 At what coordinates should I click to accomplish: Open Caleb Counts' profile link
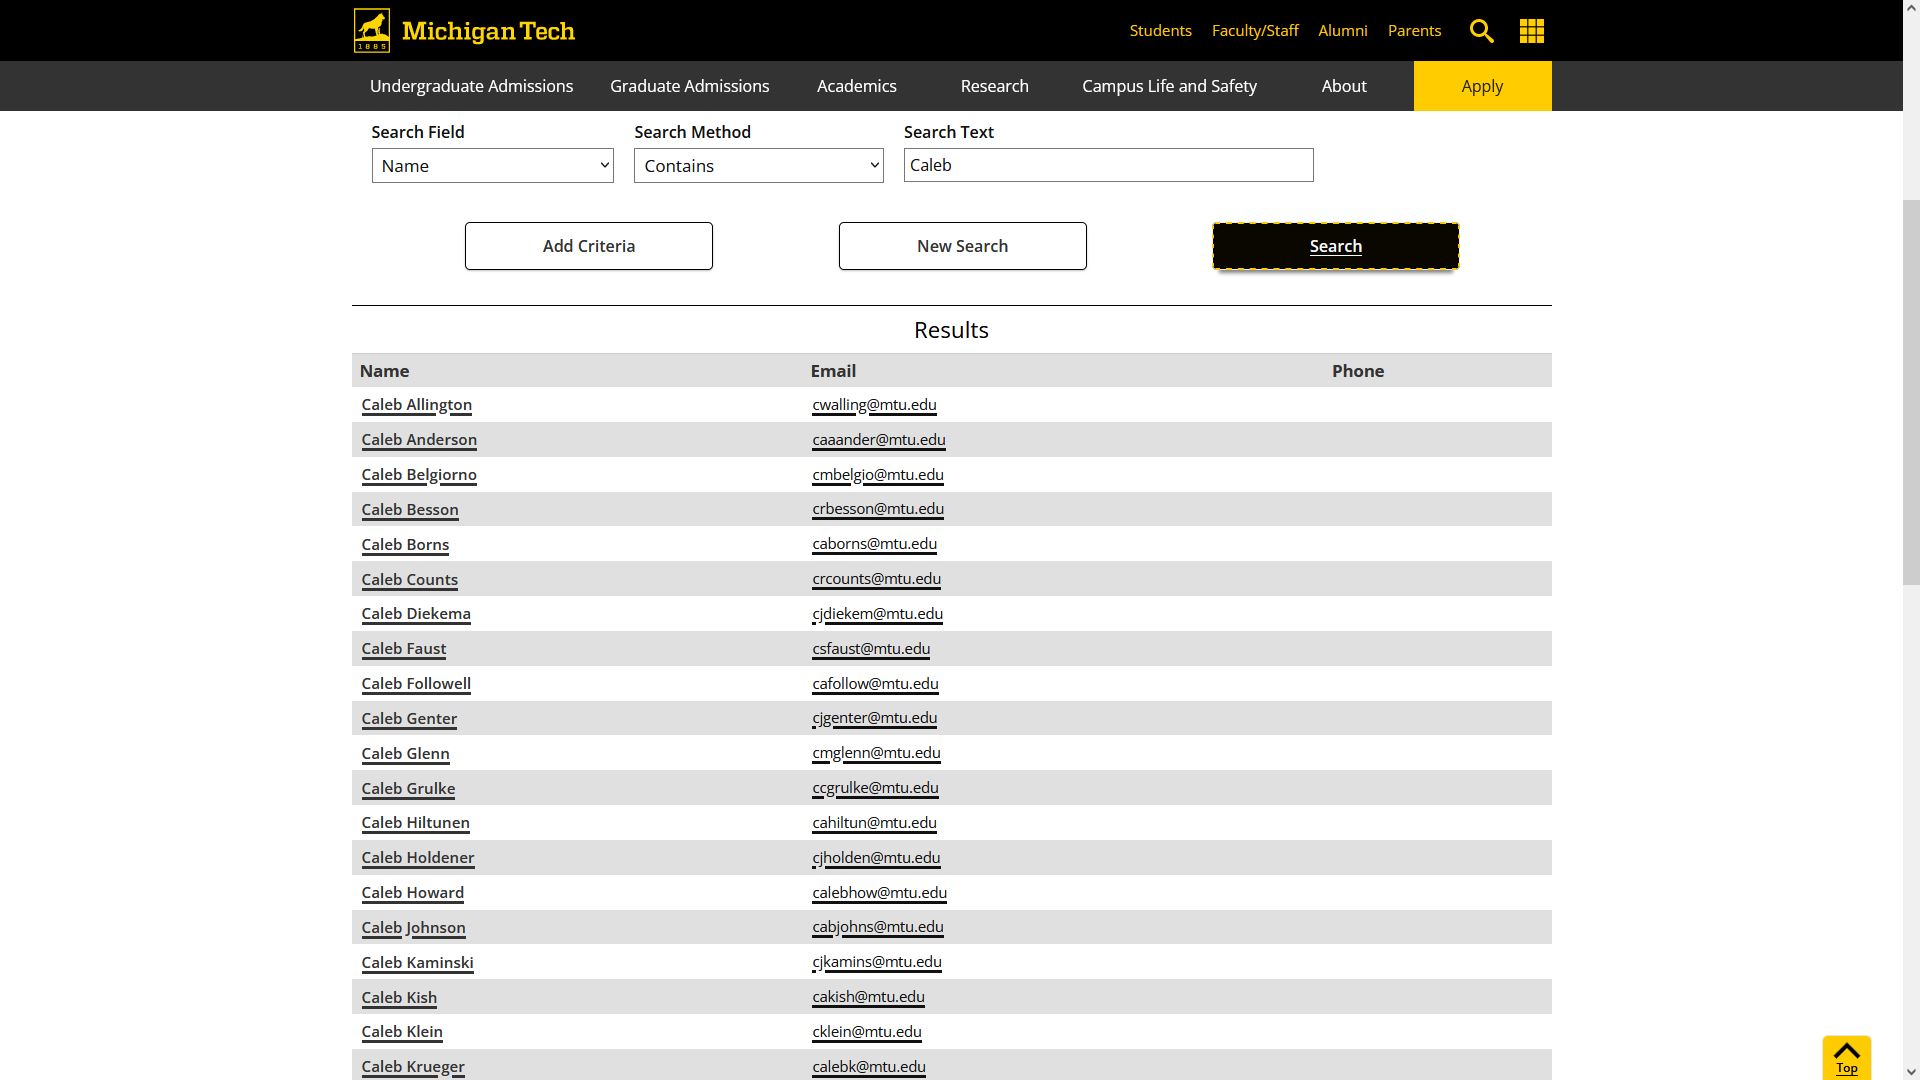[x=409, y=580]
